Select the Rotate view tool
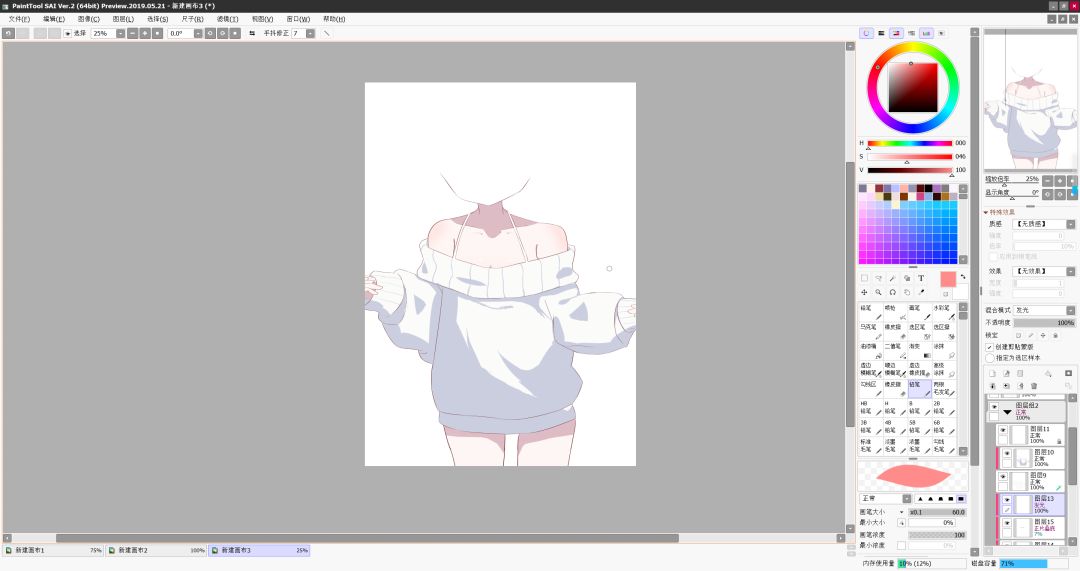Screen dimensions: 1080x571 click(893, 292)
